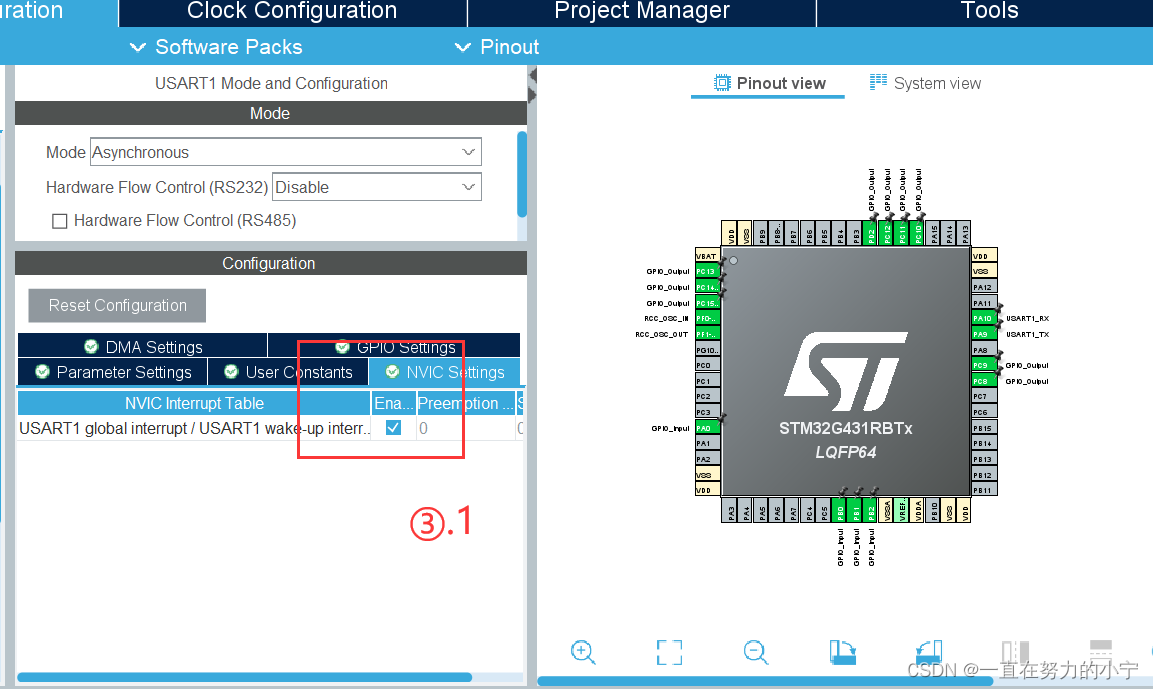
Task: Click the Mode panel vertical scrollbar
Action: point(522,174)
